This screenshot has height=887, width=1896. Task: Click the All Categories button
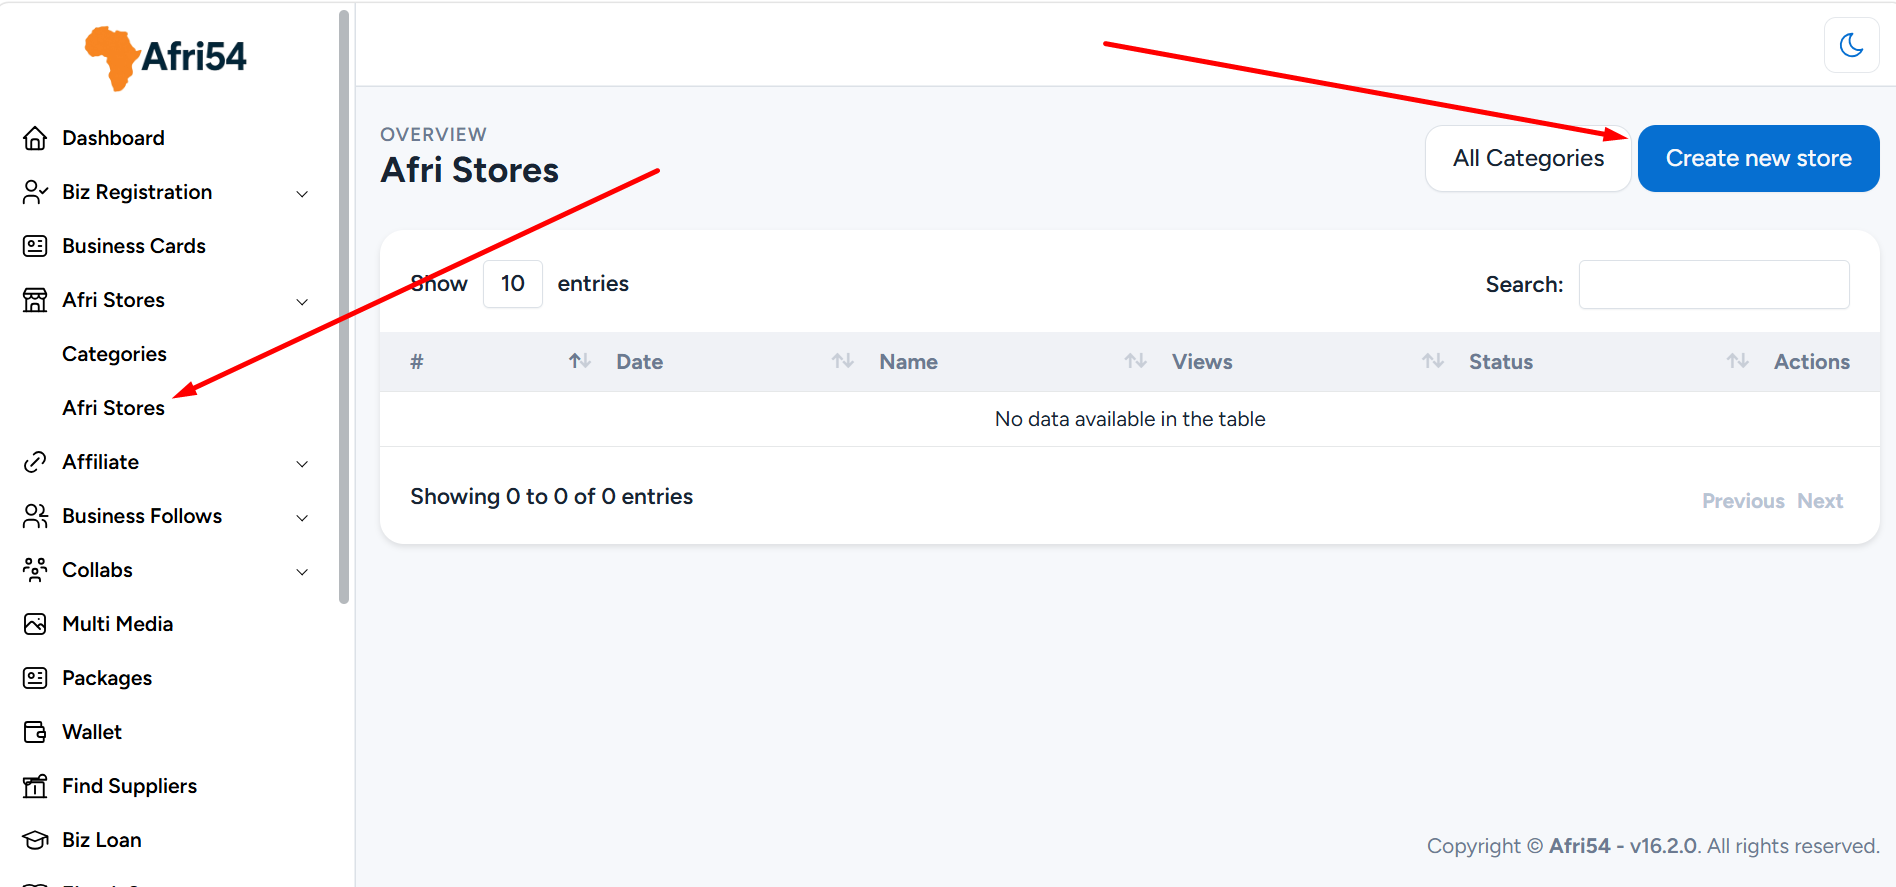(x=1527, y=158)
